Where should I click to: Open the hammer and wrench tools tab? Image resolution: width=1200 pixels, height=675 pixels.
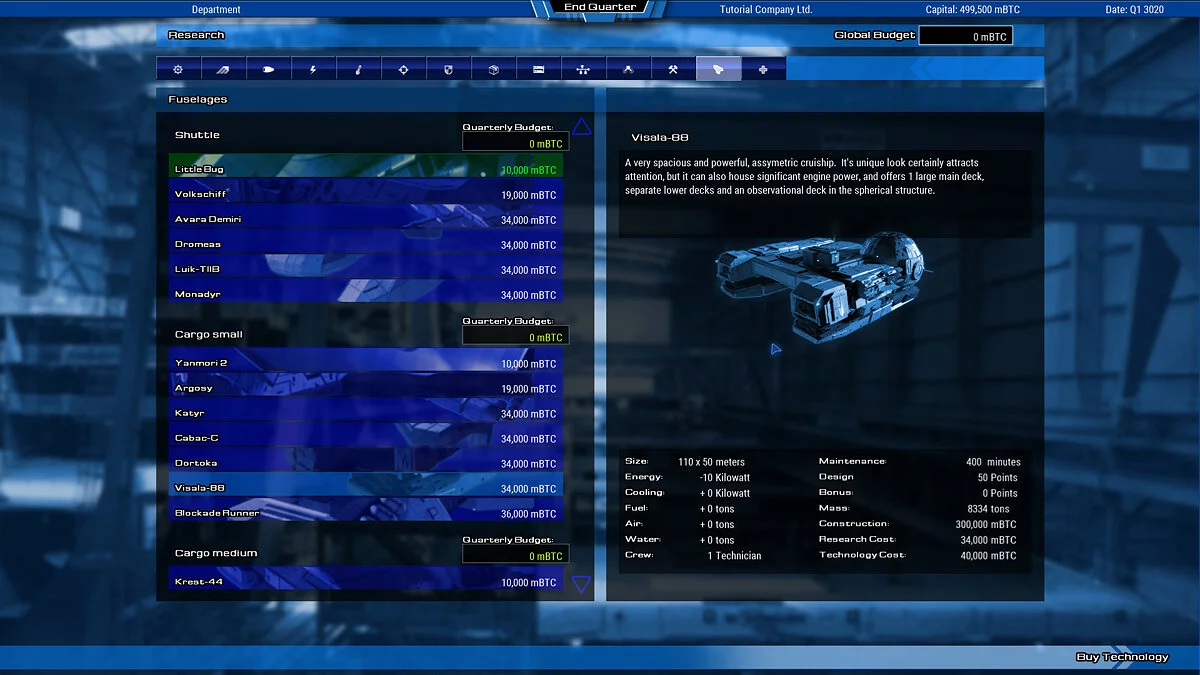[673, 69]
